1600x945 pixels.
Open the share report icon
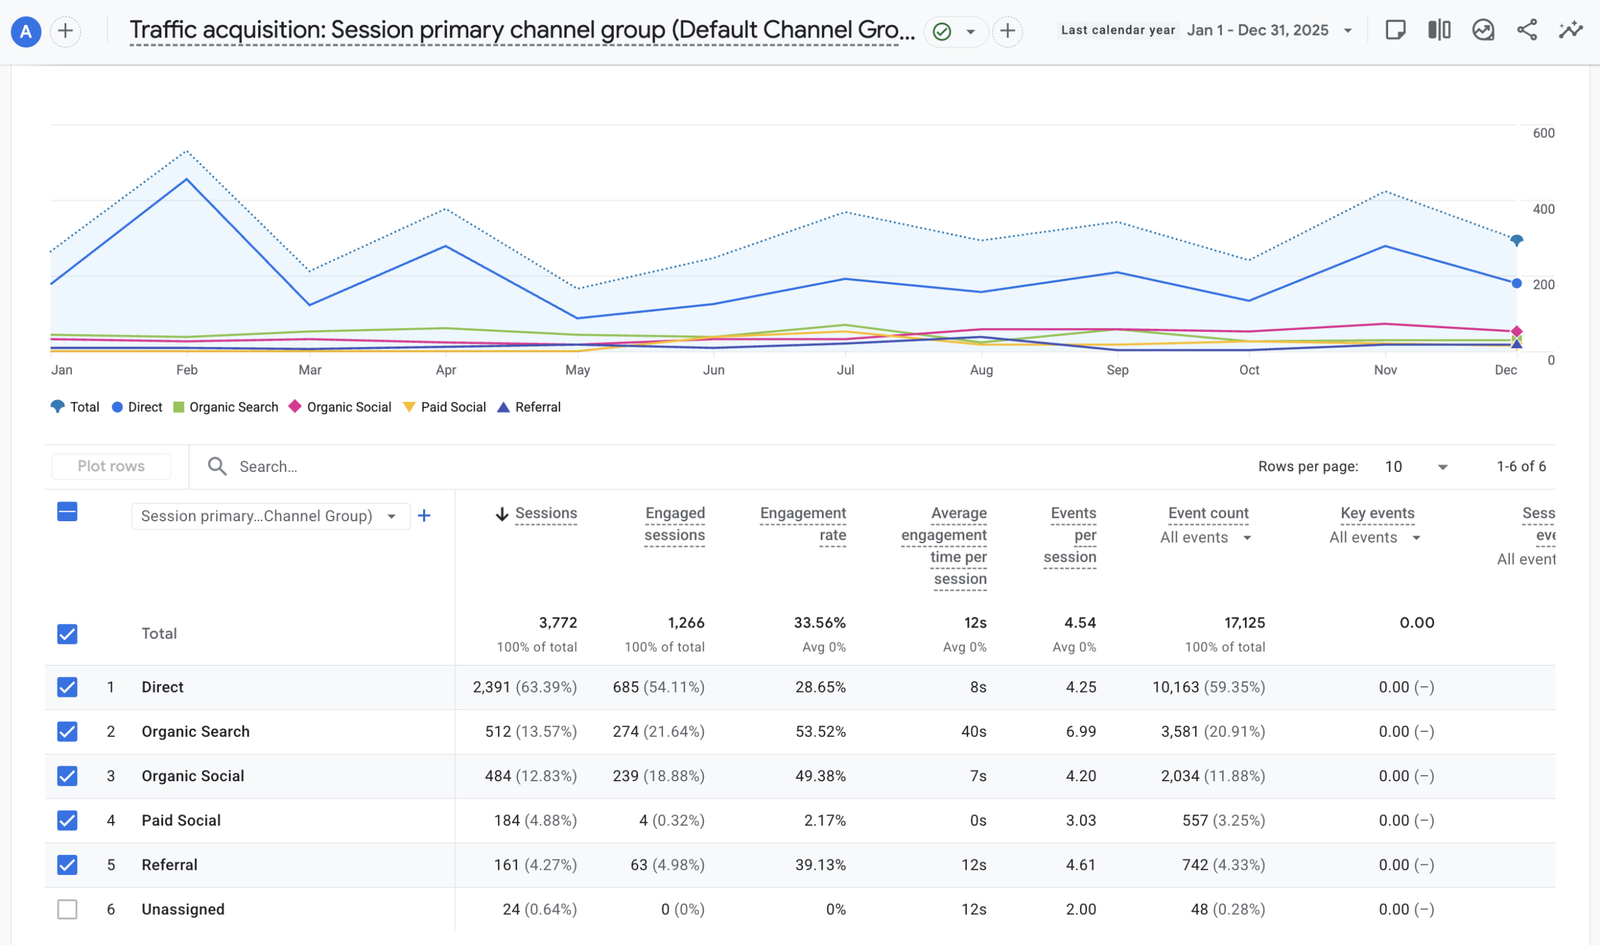pyautogui.click(x=1527, y=30)
